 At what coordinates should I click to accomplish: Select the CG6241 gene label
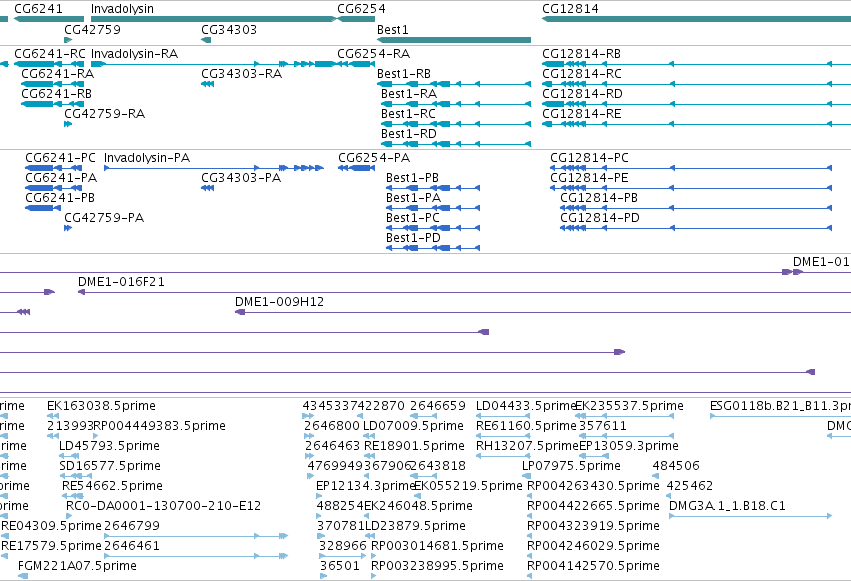[x=38, y=9]
